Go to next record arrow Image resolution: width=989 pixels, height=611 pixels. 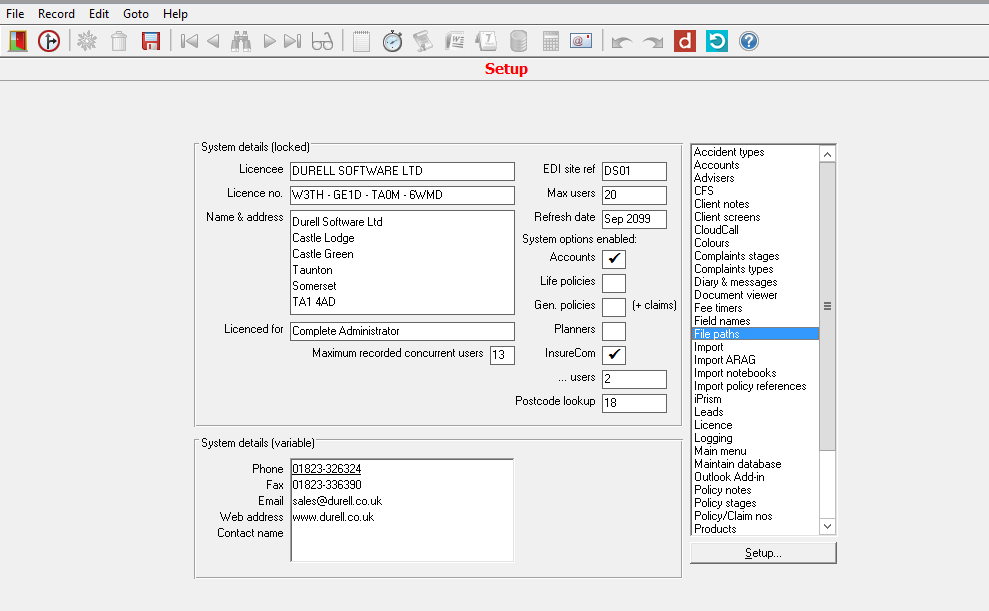pyautogui.click(x=269, y=42)
